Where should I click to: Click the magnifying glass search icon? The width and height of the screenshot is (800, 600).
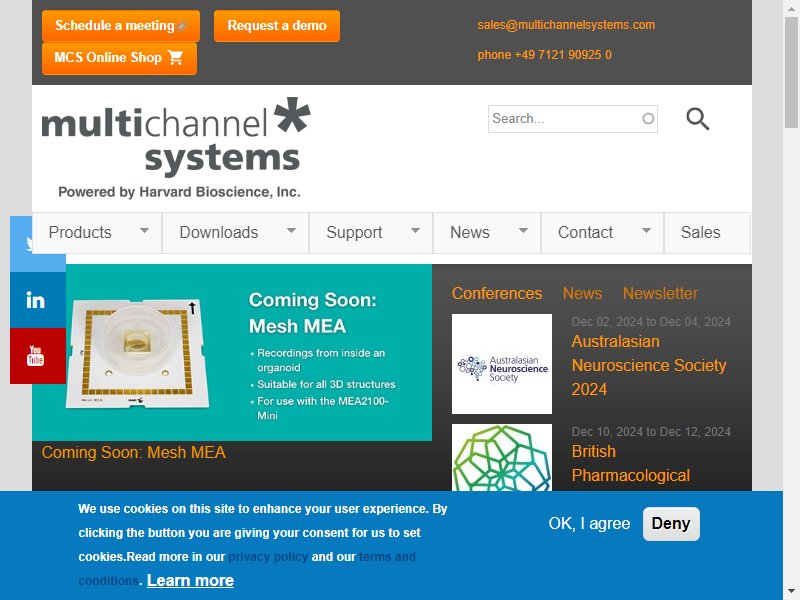(697, 119)
